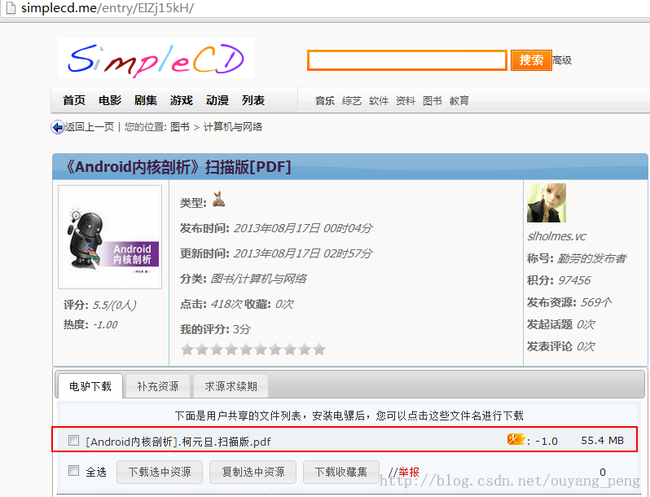Open the slholmes.vc user profile link

[x=556, y=236]
